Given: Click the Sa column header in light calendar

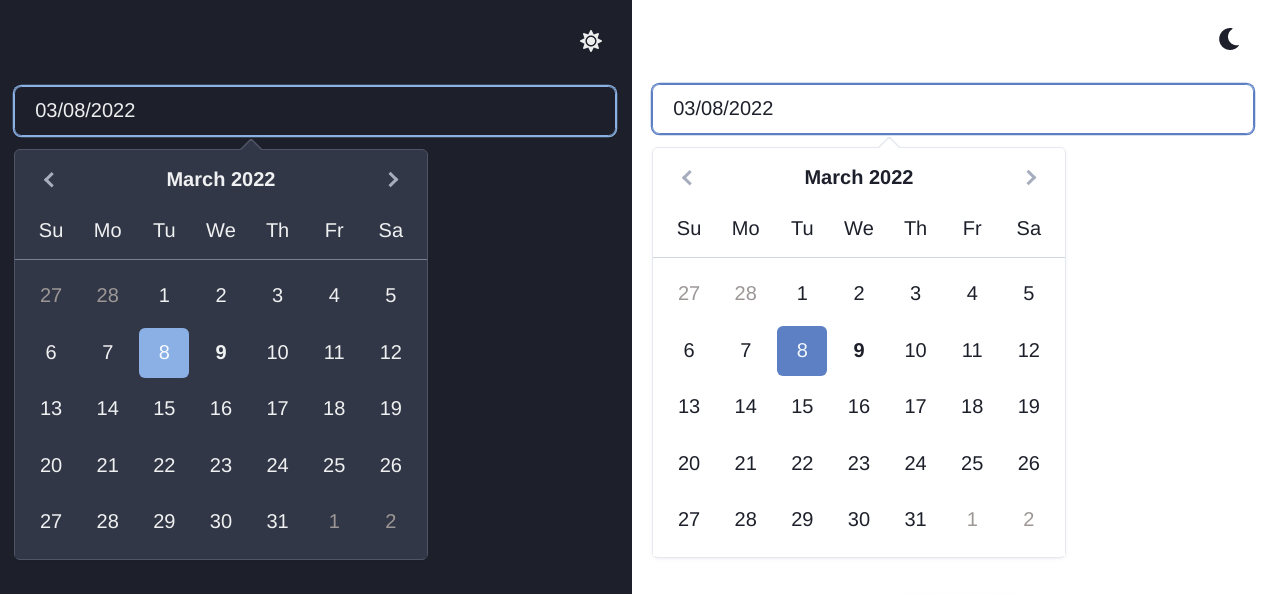Looking at the screenshot, I should tap(1028, 229).
